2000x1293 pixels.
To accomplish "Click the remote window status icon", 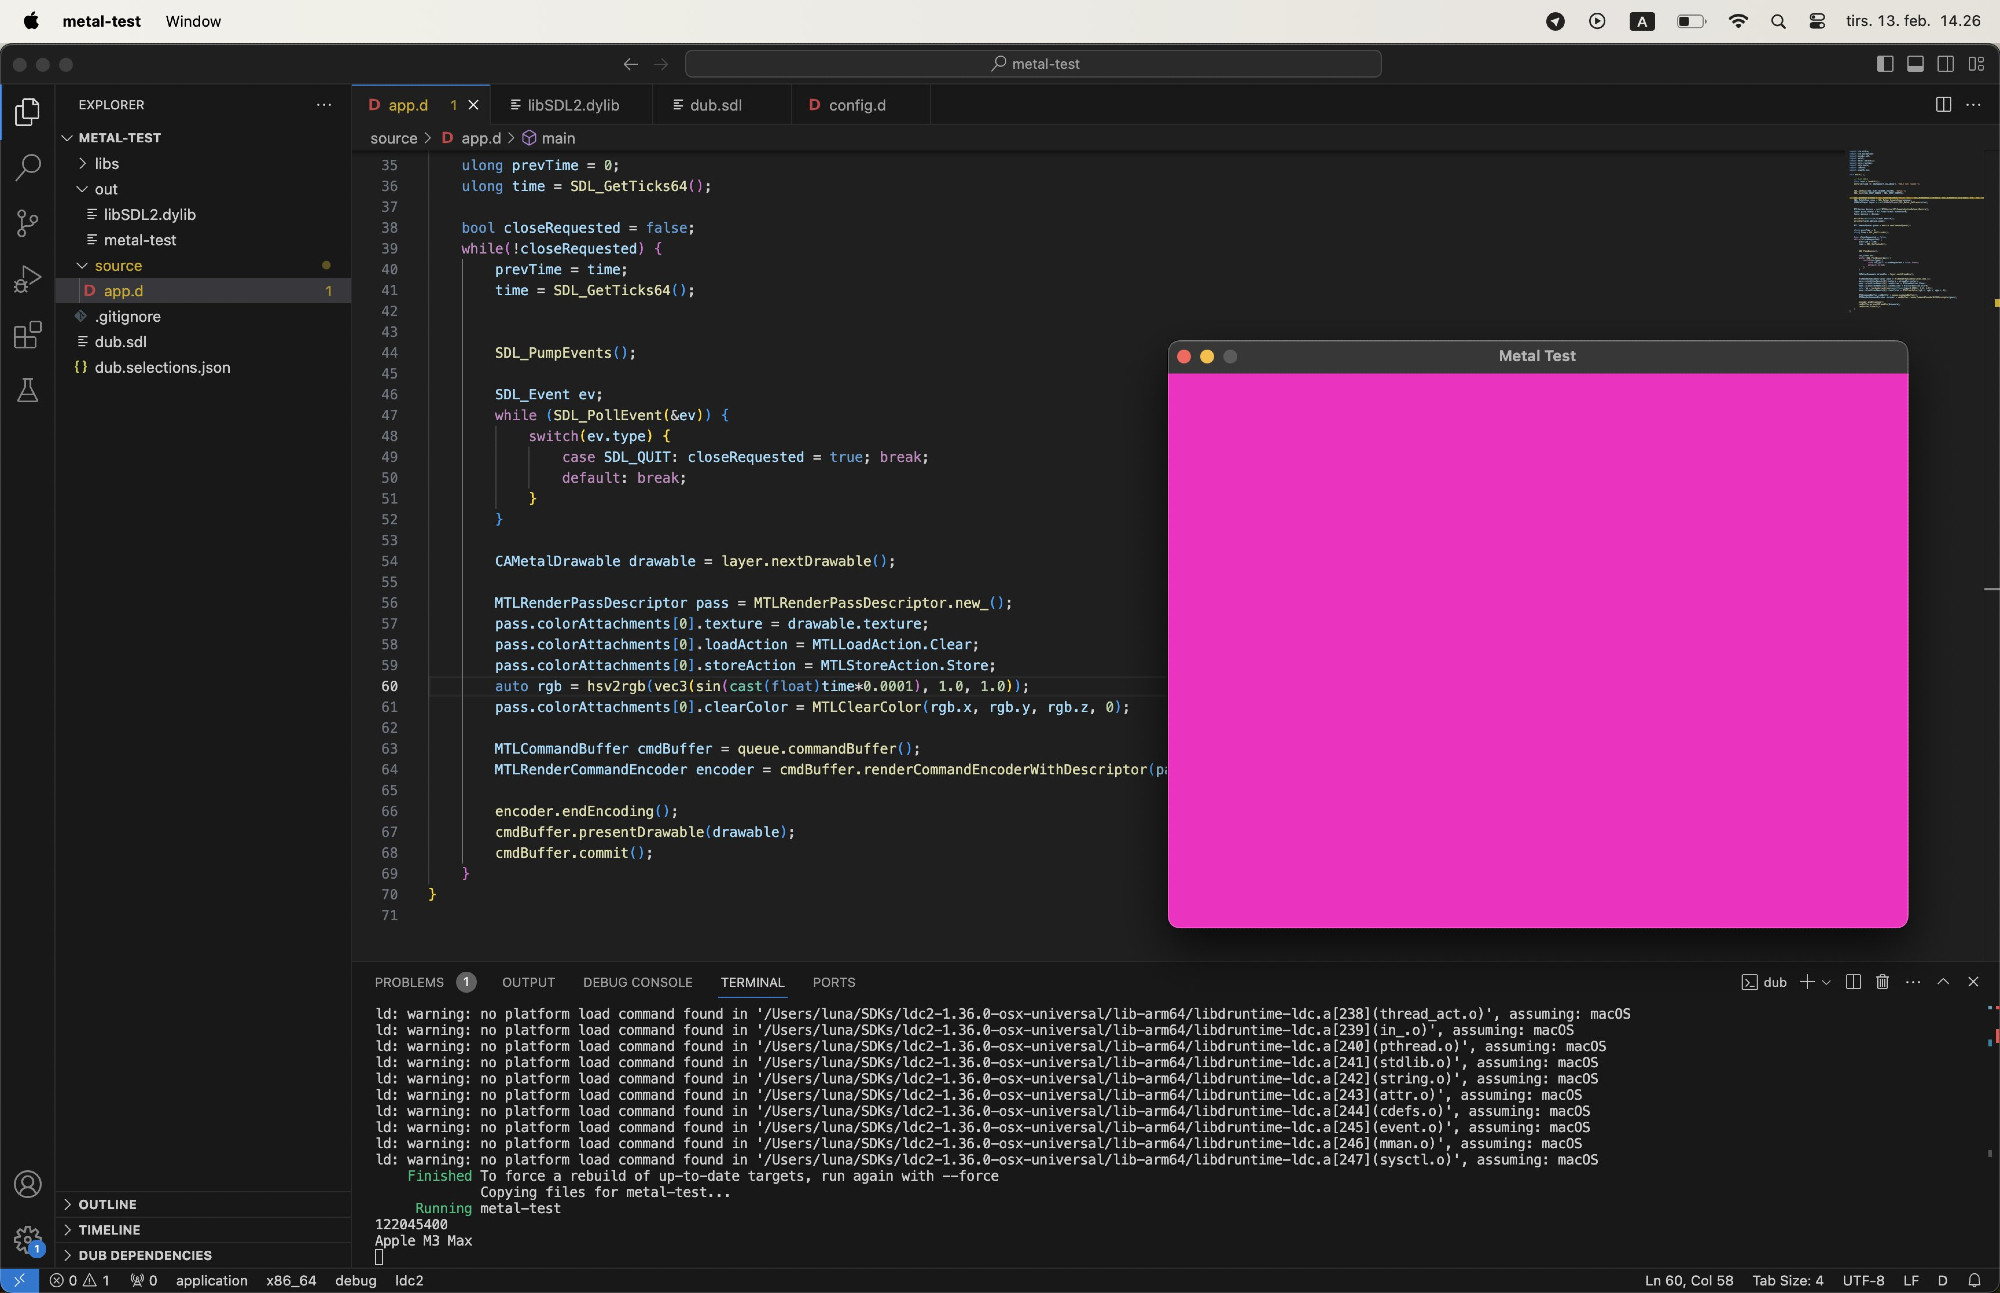I will click(19, 1280).
